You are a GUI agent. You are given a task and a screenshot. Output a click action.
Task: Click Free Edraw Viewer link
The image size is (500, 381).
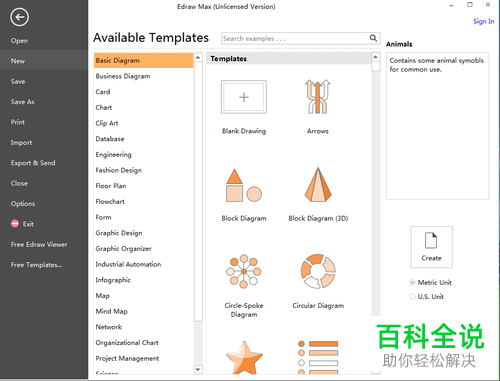click(39, 244)
